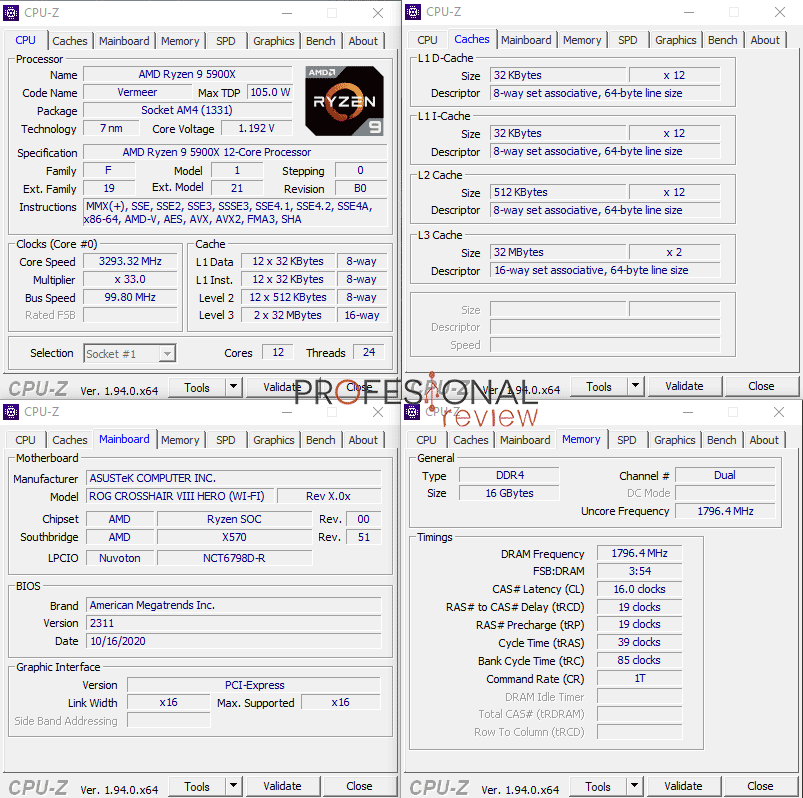The height and width of the screenshot is (798, 803).
Task: Open the Bench tab in the Caches window
Action: (x=723, y=40)
